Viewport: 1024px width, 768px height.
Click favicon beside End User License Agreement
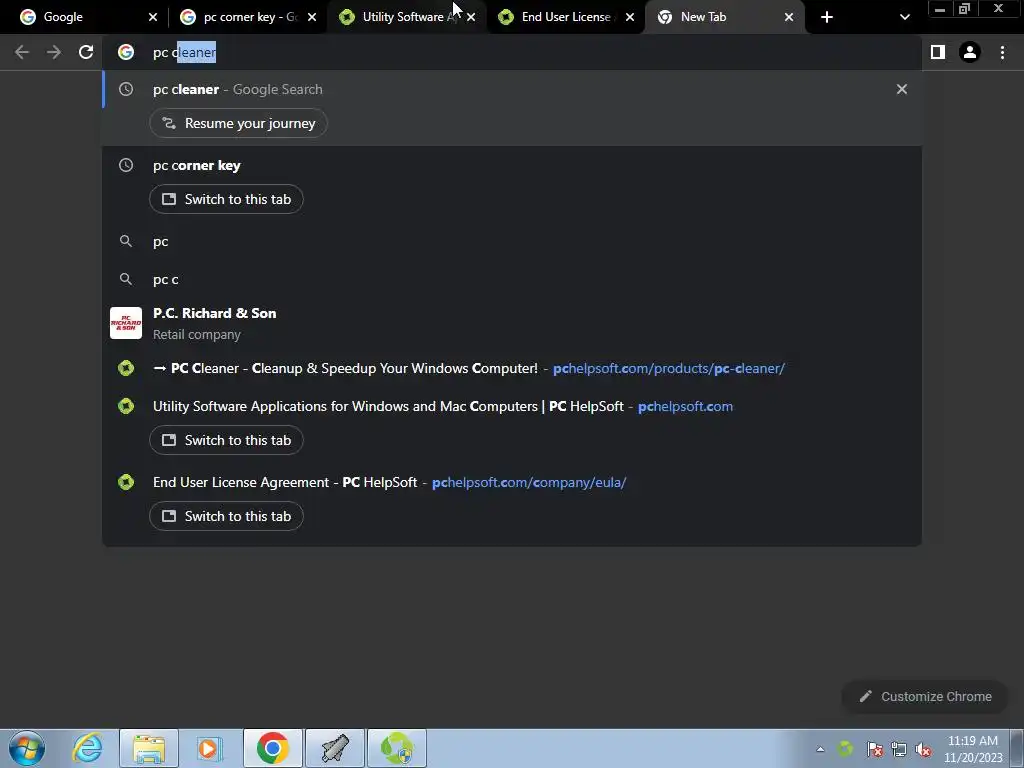click(x=126, y=483)
